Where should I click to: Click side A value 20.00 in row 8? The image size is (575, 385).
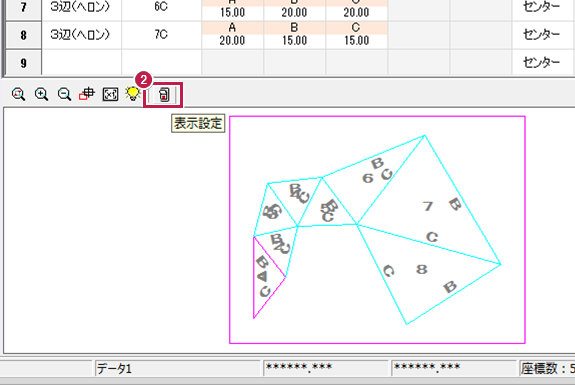(232, 41)
